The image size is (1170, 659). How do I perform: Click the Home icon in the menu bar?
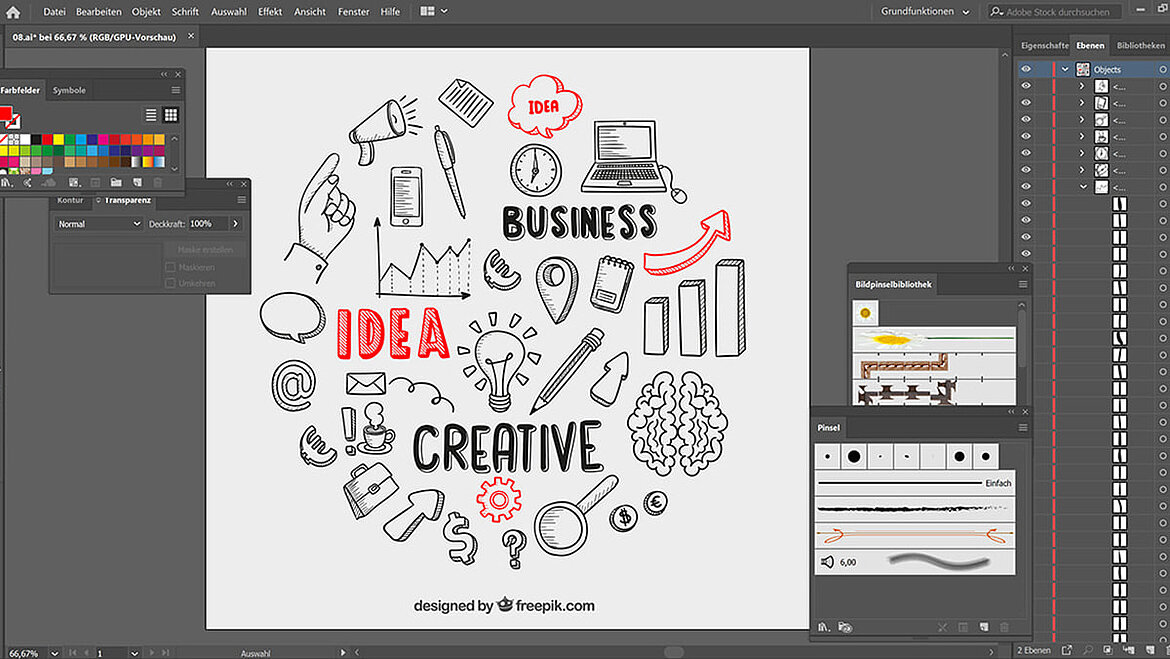13,12
